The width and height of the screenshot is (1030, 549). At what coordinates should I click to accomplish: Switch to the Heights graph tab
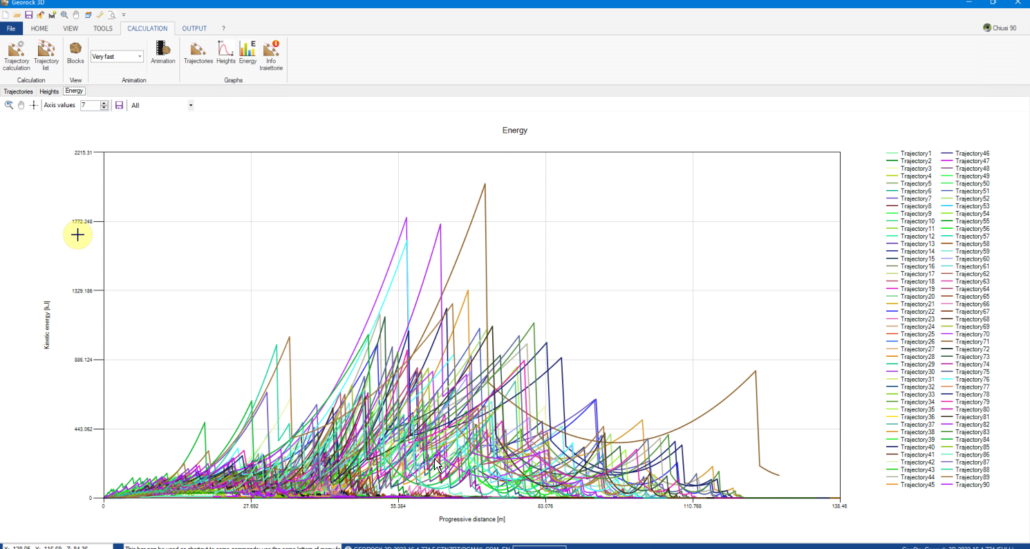(x=49, y=91)
